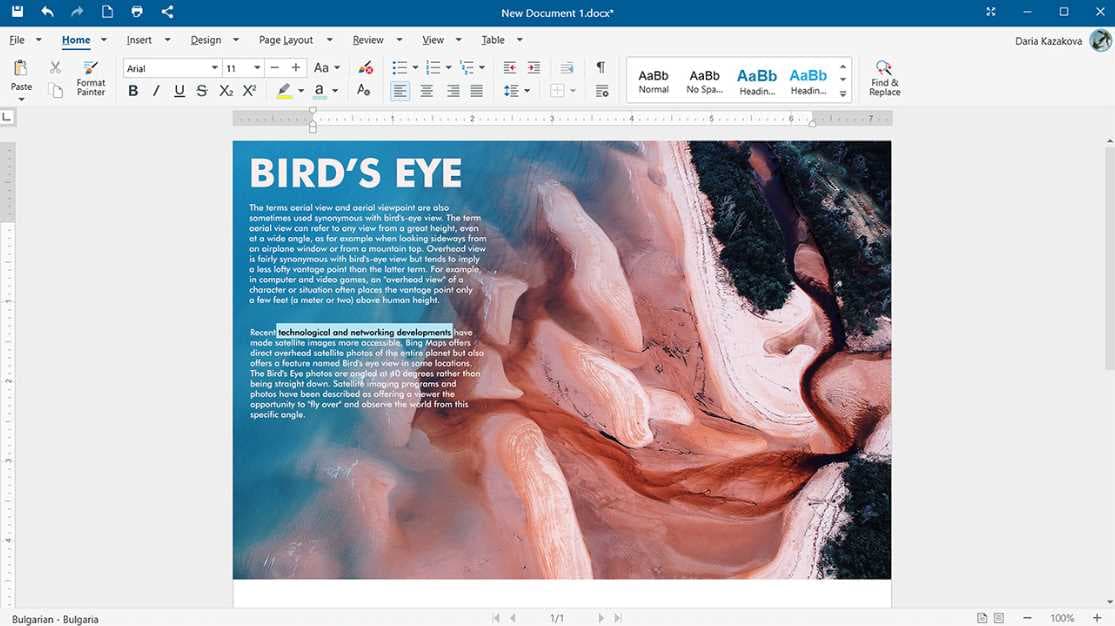Enable justified paragraph alignment
Image resolution: width=1115 pixels, height=626 pixels.
(475, 90)
